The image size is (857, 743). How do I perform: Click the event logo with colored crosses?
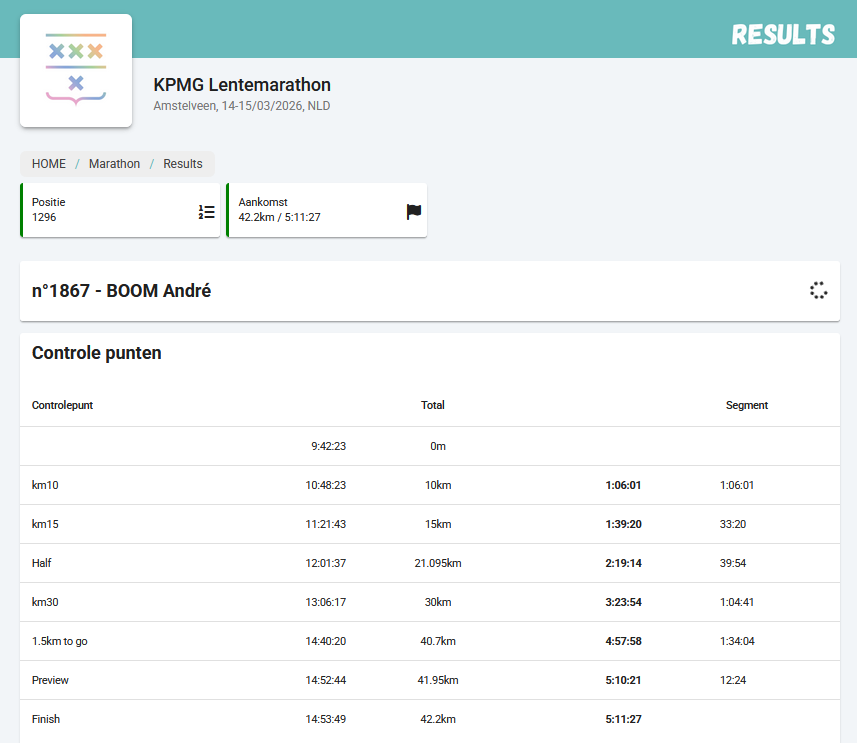[x=76, y=70]
